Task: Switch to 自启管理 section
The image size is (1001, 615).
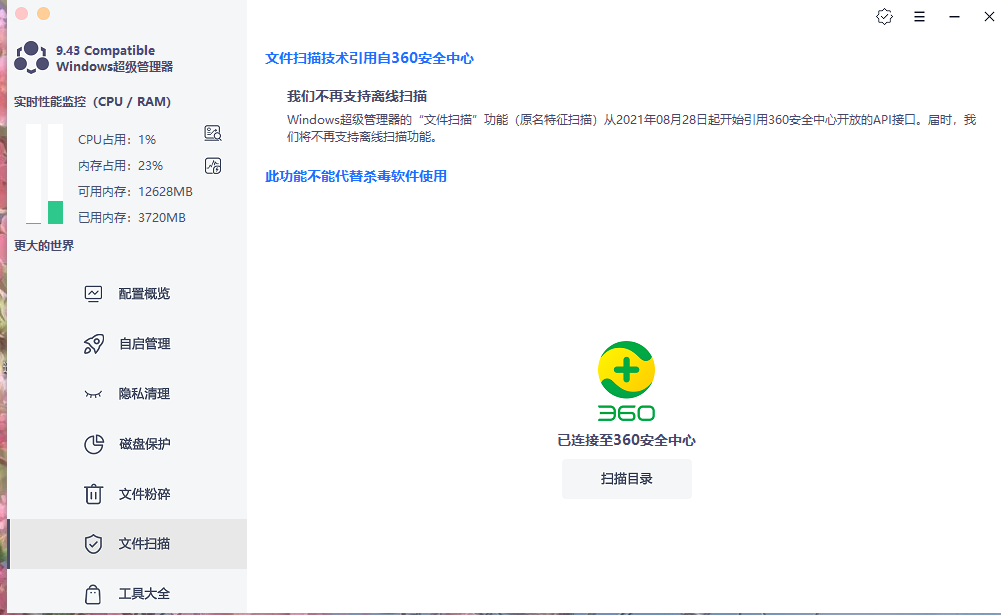Action: tap(128, 344)
